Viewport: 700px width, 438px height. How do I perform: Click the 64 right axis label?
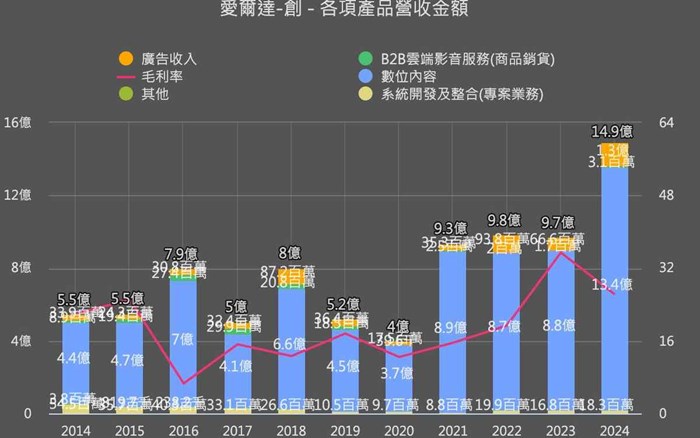pos(667,123)
